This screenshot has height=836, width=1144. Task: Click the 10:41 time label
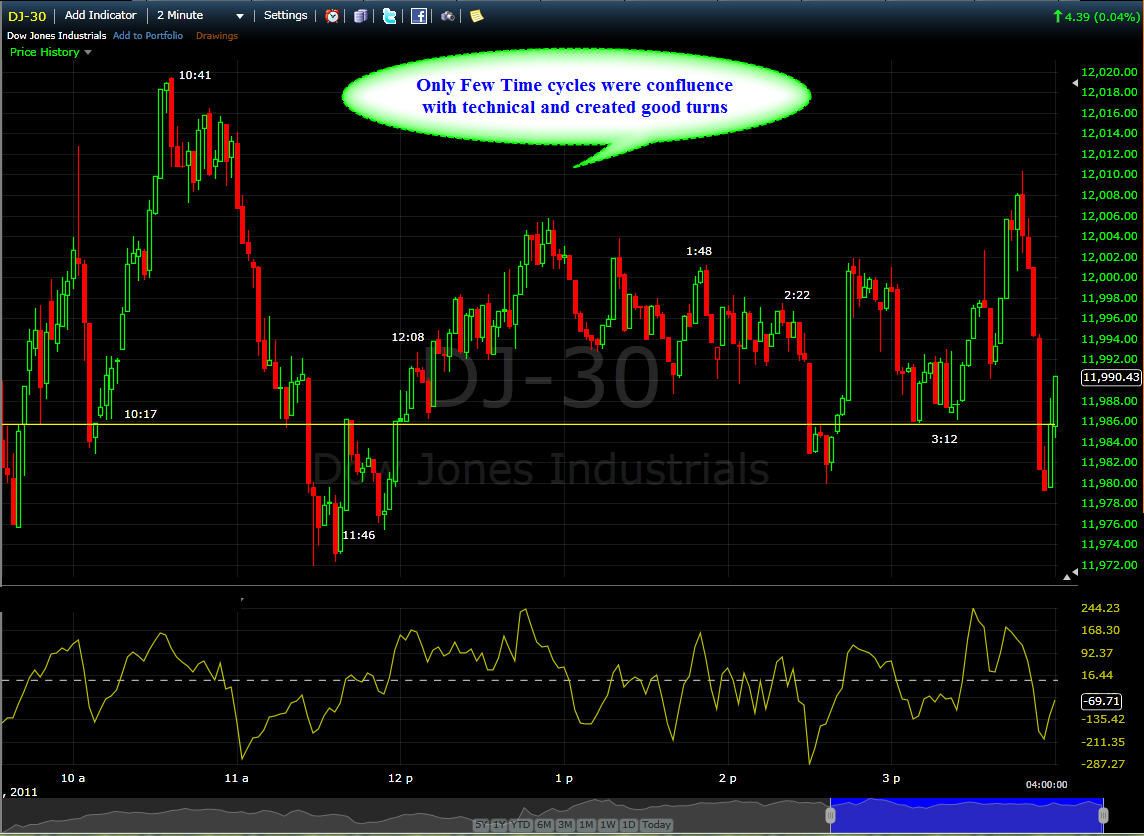[x=195, y=75]
